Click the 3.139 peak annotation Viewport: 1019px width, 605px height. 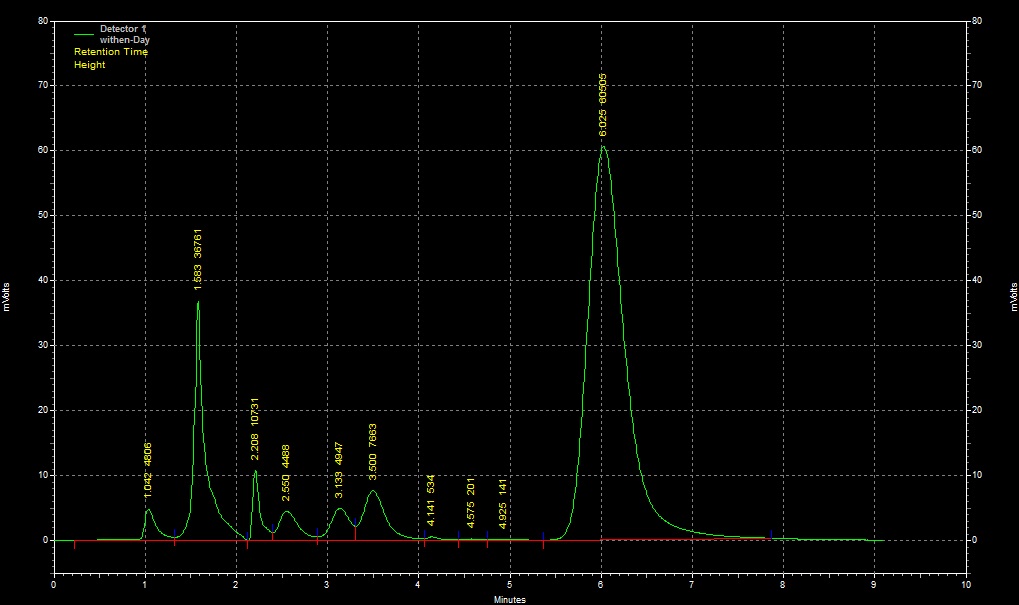340,471
